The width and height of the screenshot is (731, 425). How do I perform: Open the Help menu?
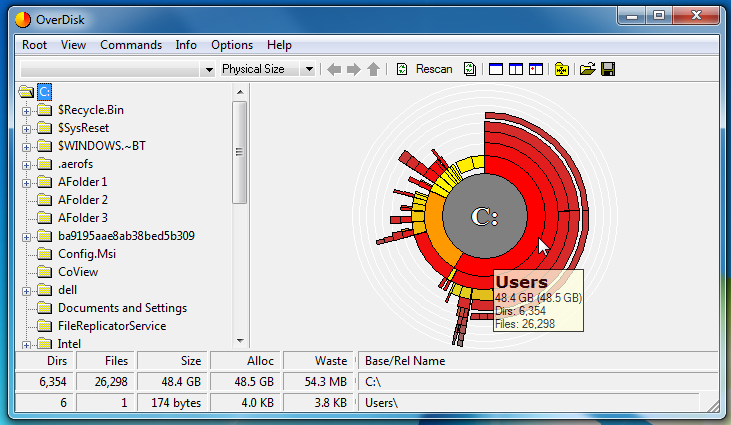tap(279, 45)
